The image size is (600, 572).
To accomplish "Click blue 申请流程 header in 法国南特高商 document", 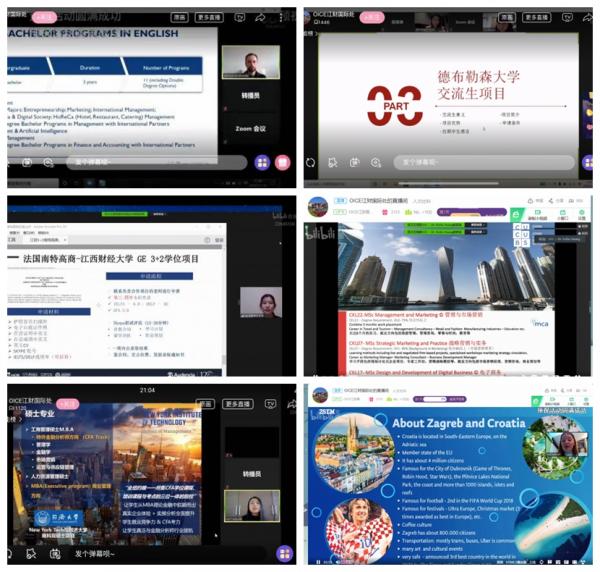I will [149, 276].
